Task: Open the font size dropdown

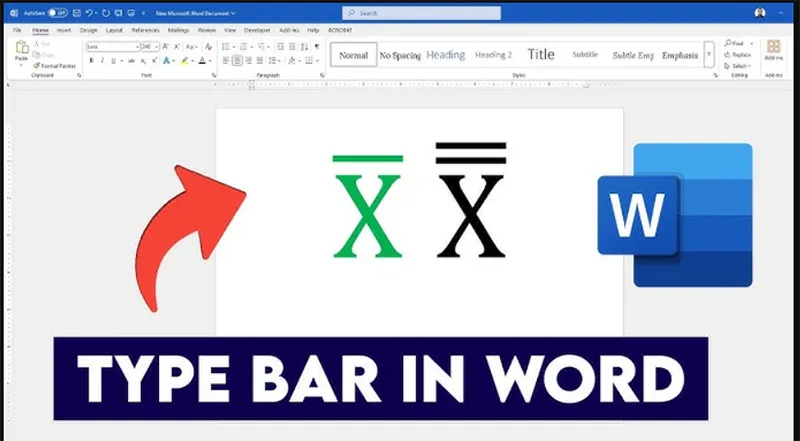Action: tap(157, 46)
